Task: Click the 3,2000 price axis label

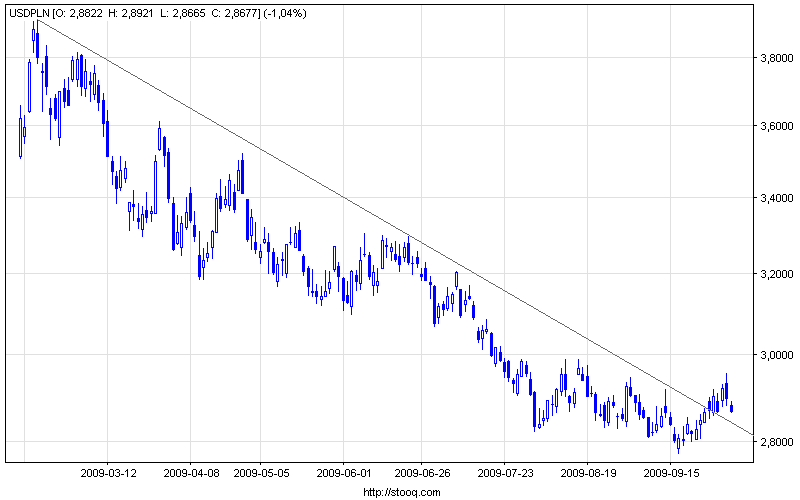Action: pos(777,274)
